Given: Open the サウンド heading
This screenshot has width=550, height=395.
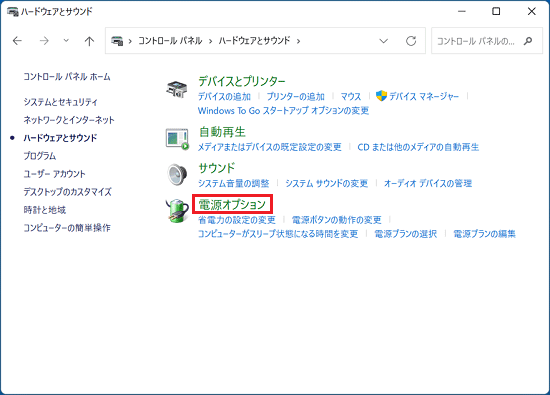Looking at the screenshot, I should (x=217, y=168).
